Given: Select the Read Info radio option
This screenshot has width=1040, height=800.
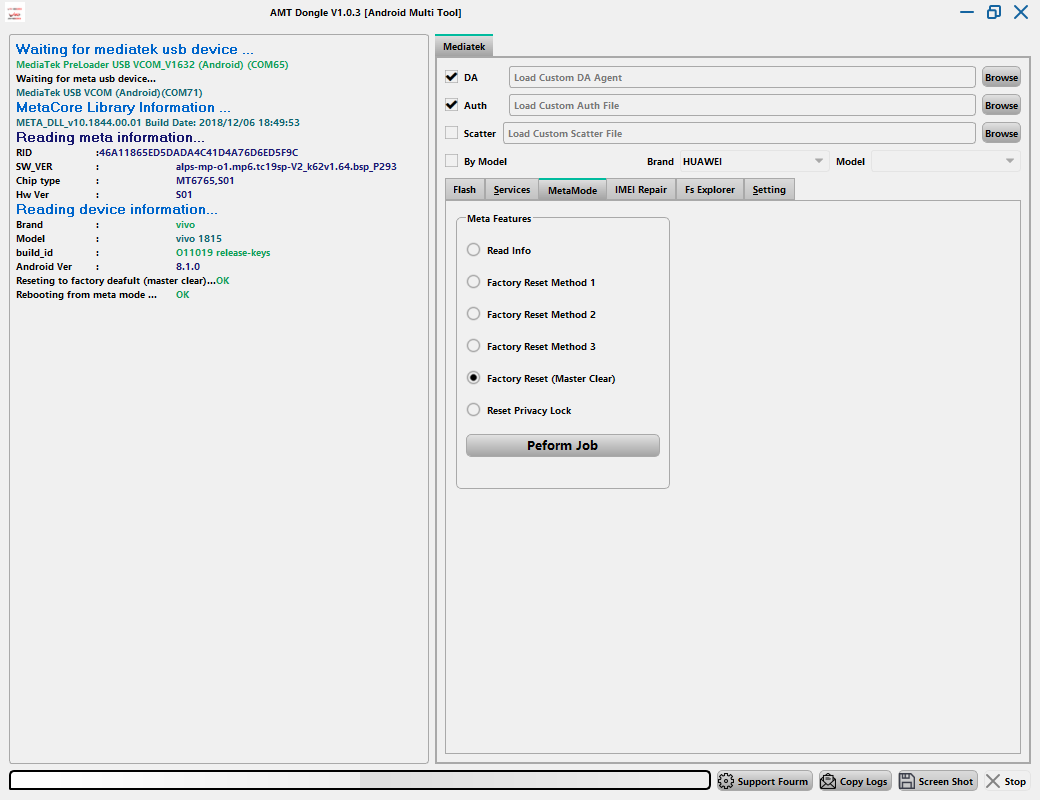Looking at the screenshot, I should coord(474,250).
